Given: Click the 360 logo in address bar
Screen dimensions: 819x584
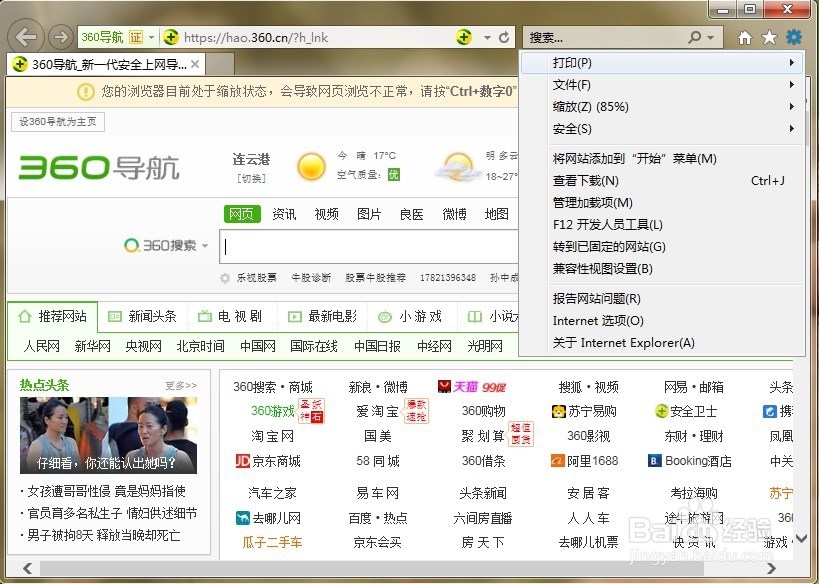Looking at the screenshot, I should click(x=170, y=37).
